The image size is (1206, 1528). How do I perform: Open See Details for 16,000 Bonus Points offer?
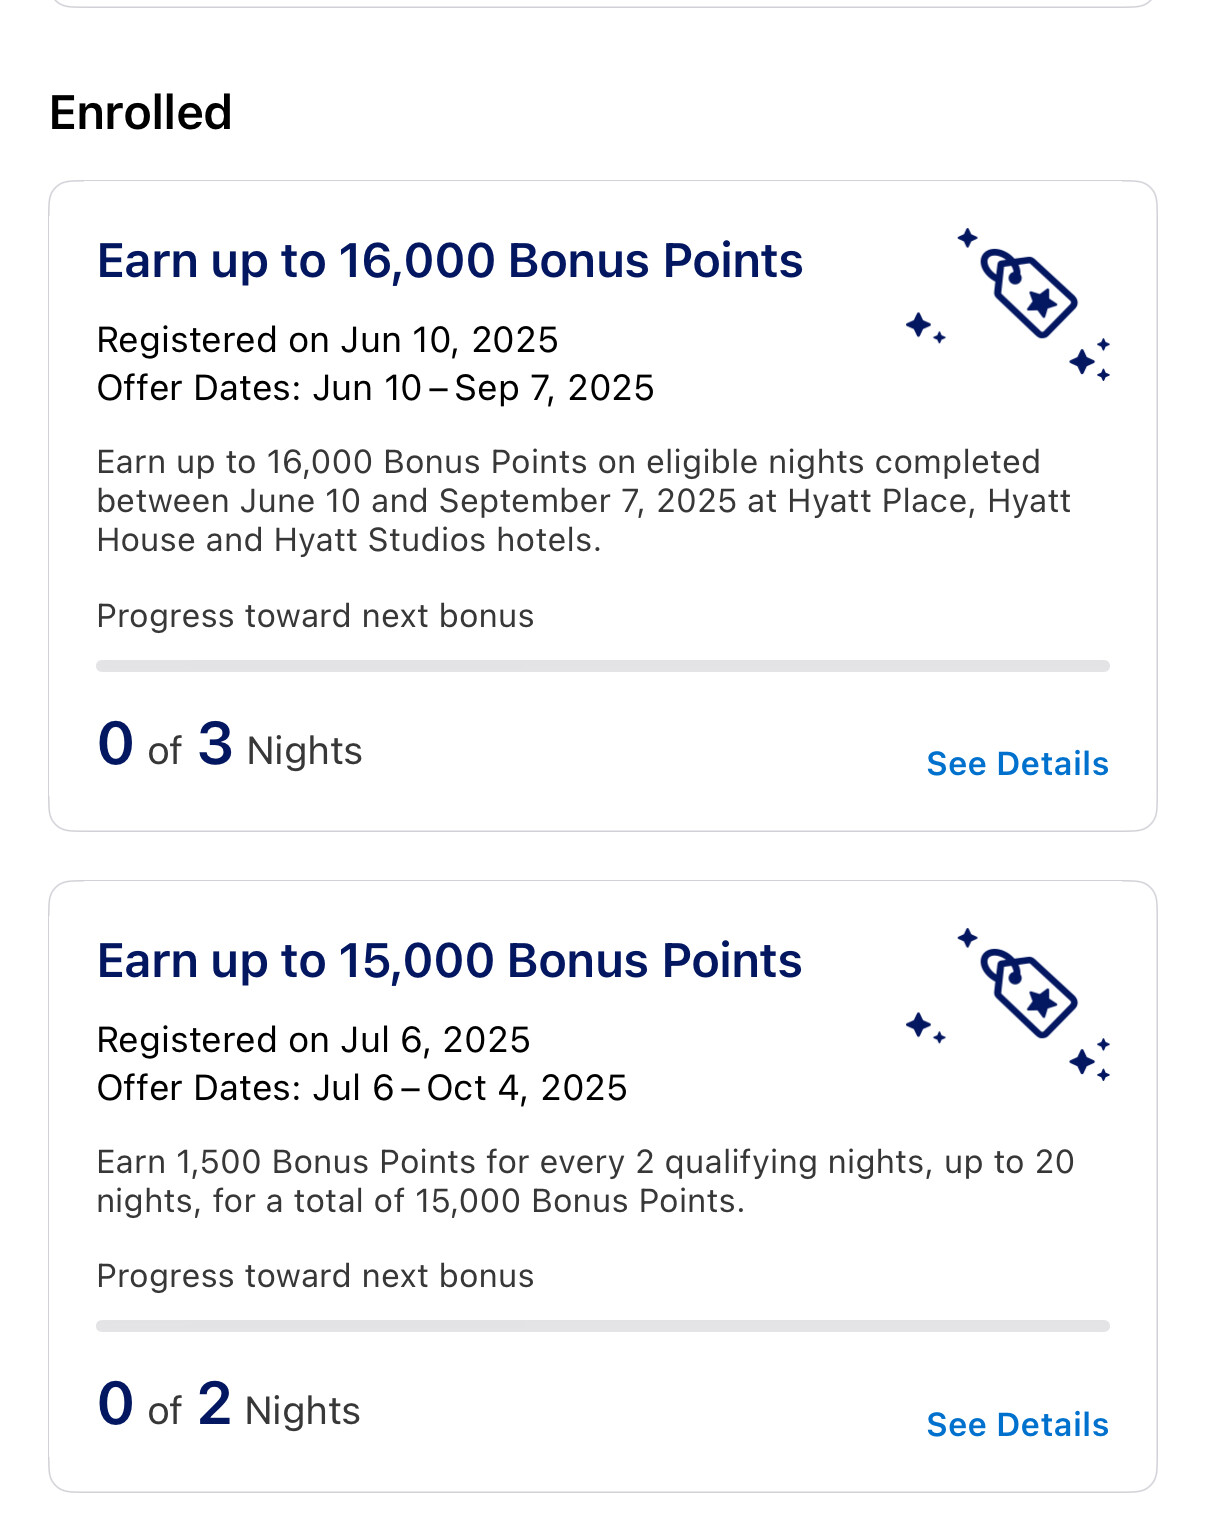click(1017, 763)
